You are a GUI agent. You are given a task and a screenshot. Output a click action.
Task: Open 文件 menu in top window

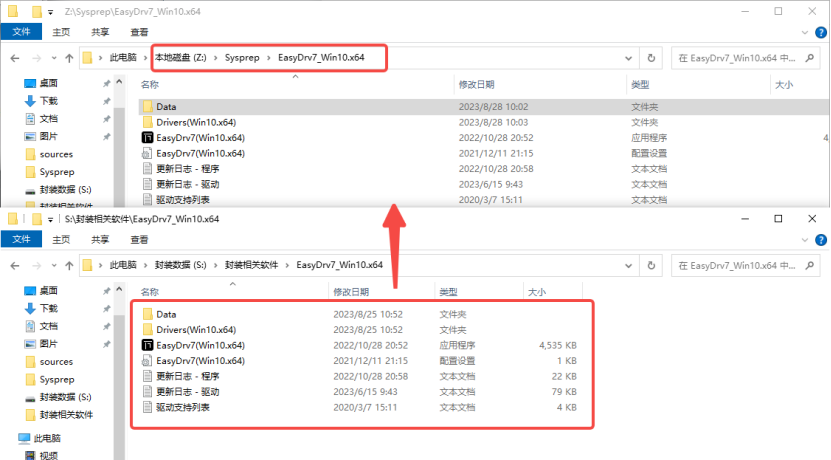coord(21,32)
